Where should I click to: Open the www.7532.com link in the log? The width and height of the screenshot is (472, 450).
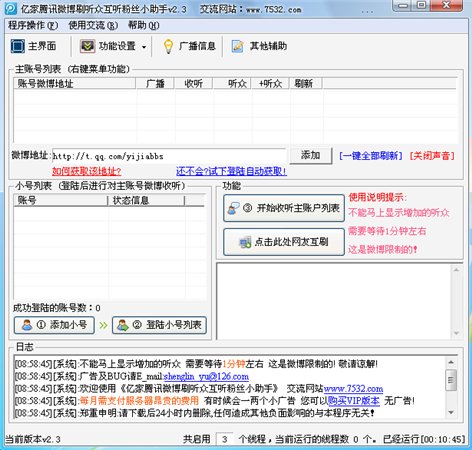[353, 389]
